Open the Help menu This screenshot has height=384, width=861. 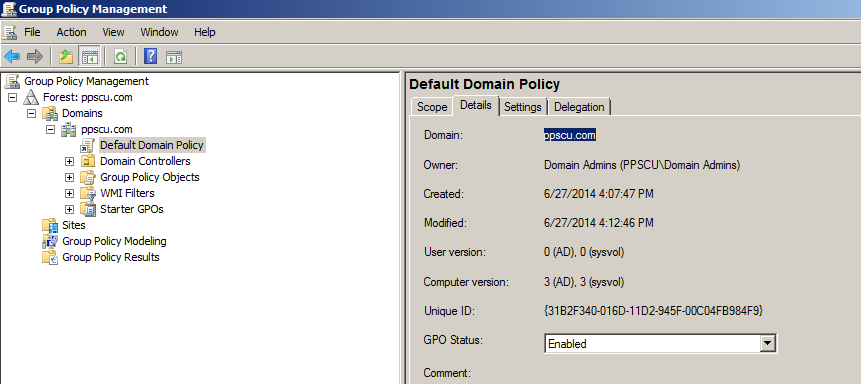[204, 32]
